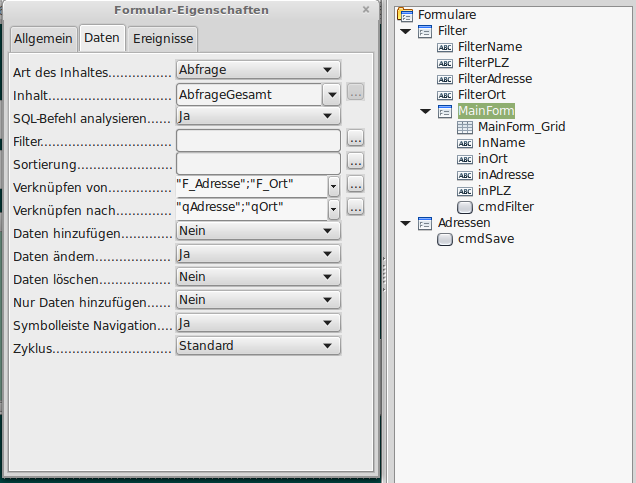This screenshot has width=636, height=483.
Task: Select the cmdFilter tree item
Action: pyautogui.click(x=506, y=207)
